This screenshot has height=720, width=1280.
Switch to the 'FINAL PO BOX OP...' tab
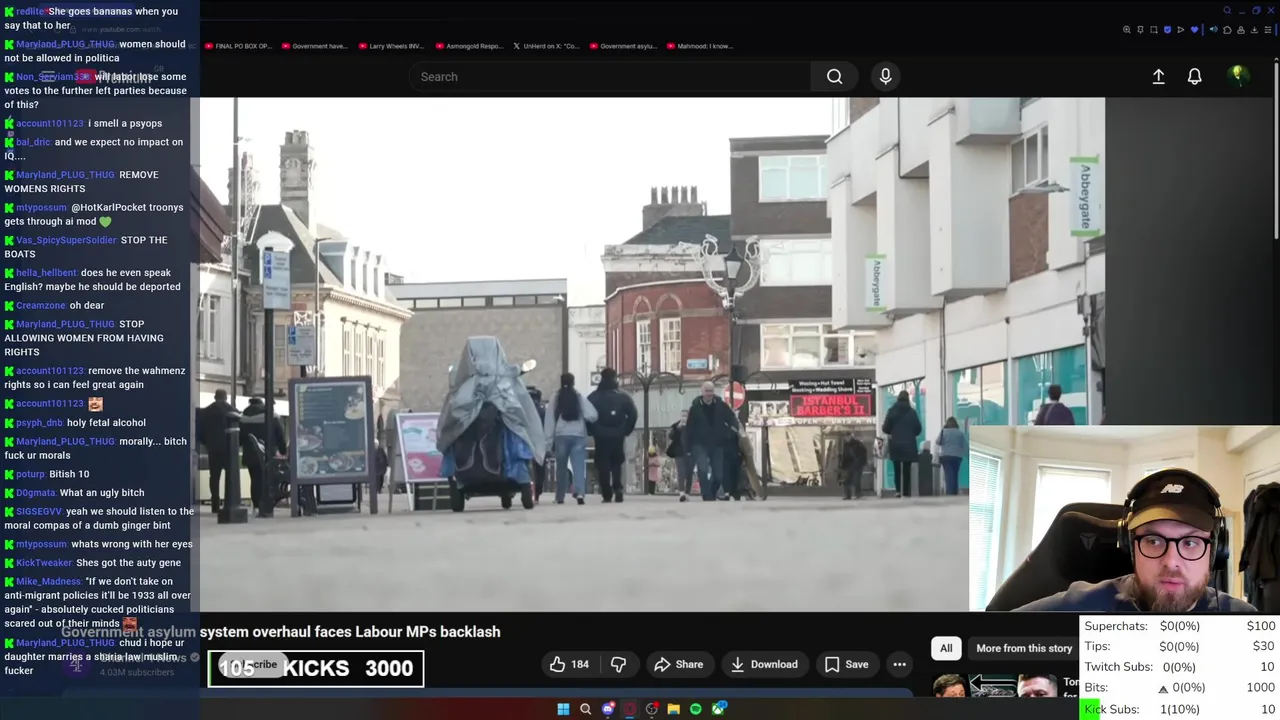coord(237,46)
